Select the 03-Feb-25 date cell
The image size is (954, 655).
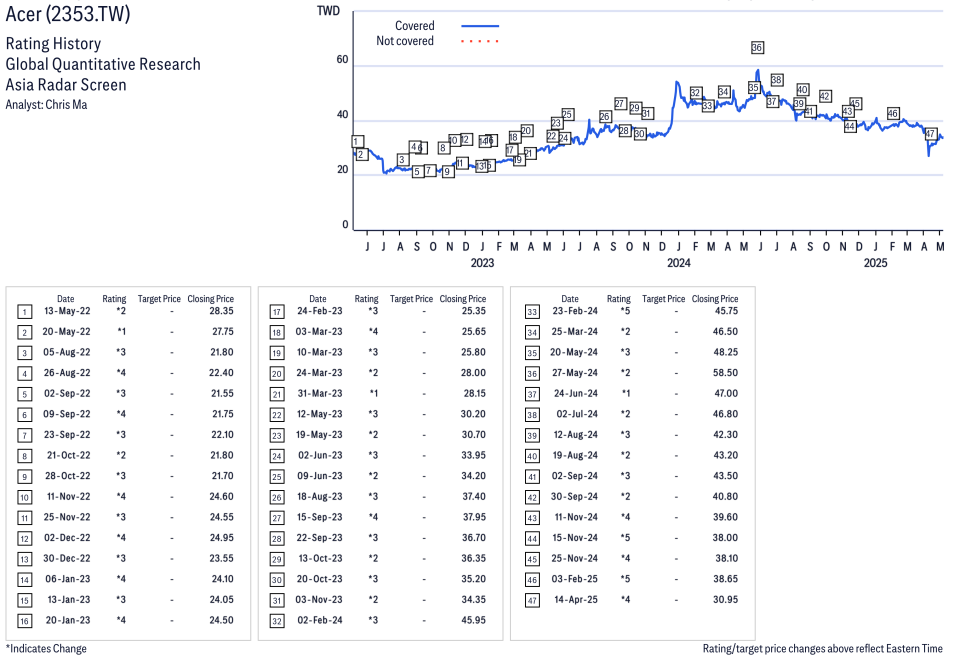(575, 579)
